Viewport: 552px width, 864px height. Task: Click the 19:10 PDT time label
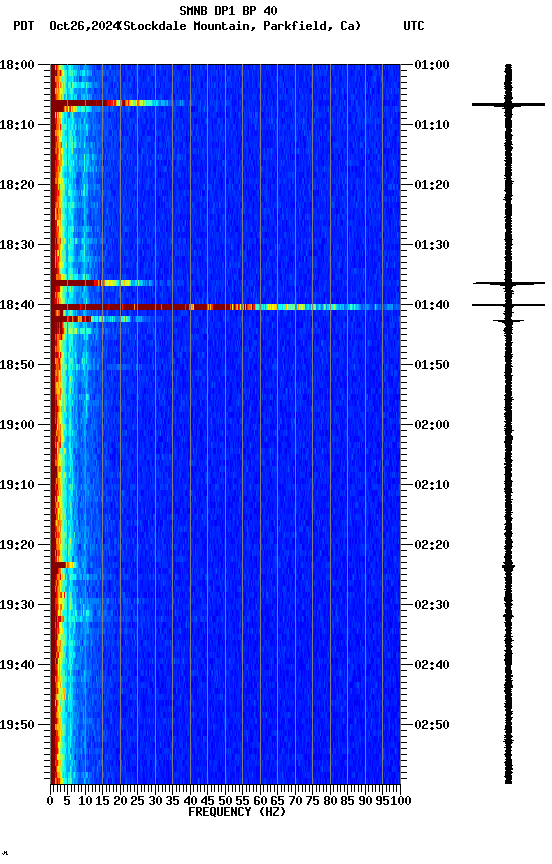coord(17,485)
